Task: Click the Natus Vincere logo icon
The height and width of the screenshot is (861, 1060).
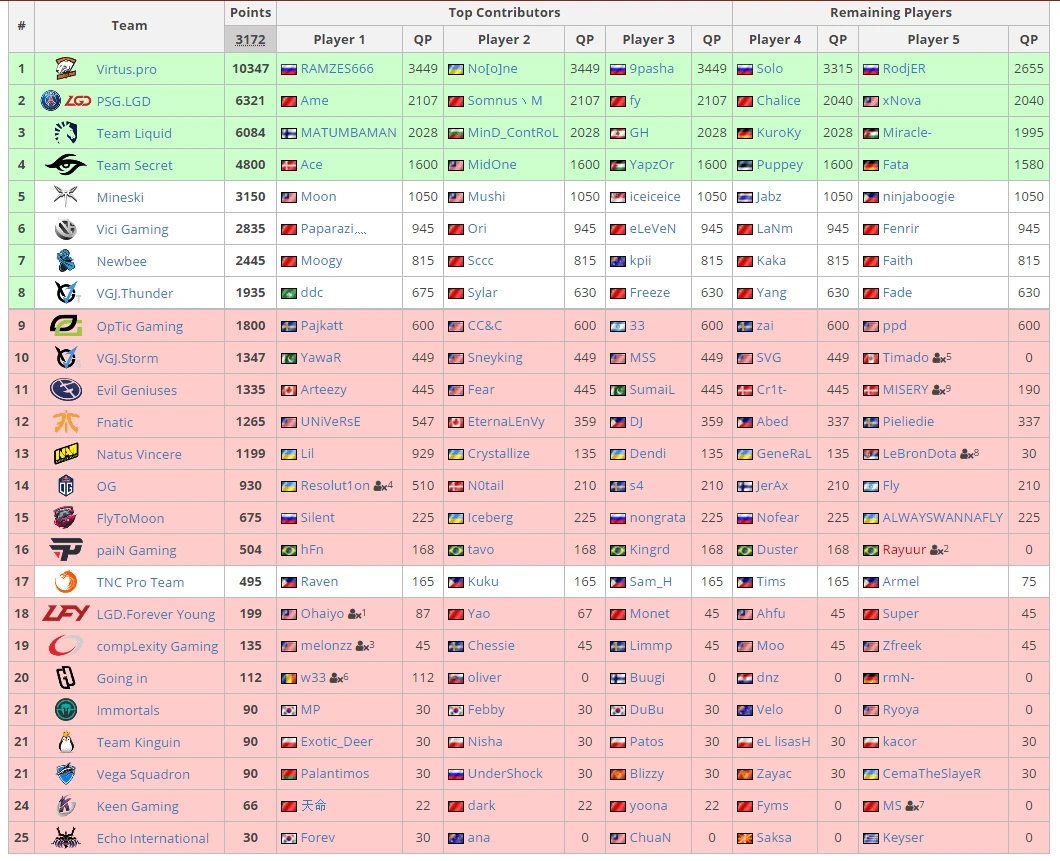Action: coord(66,454)
